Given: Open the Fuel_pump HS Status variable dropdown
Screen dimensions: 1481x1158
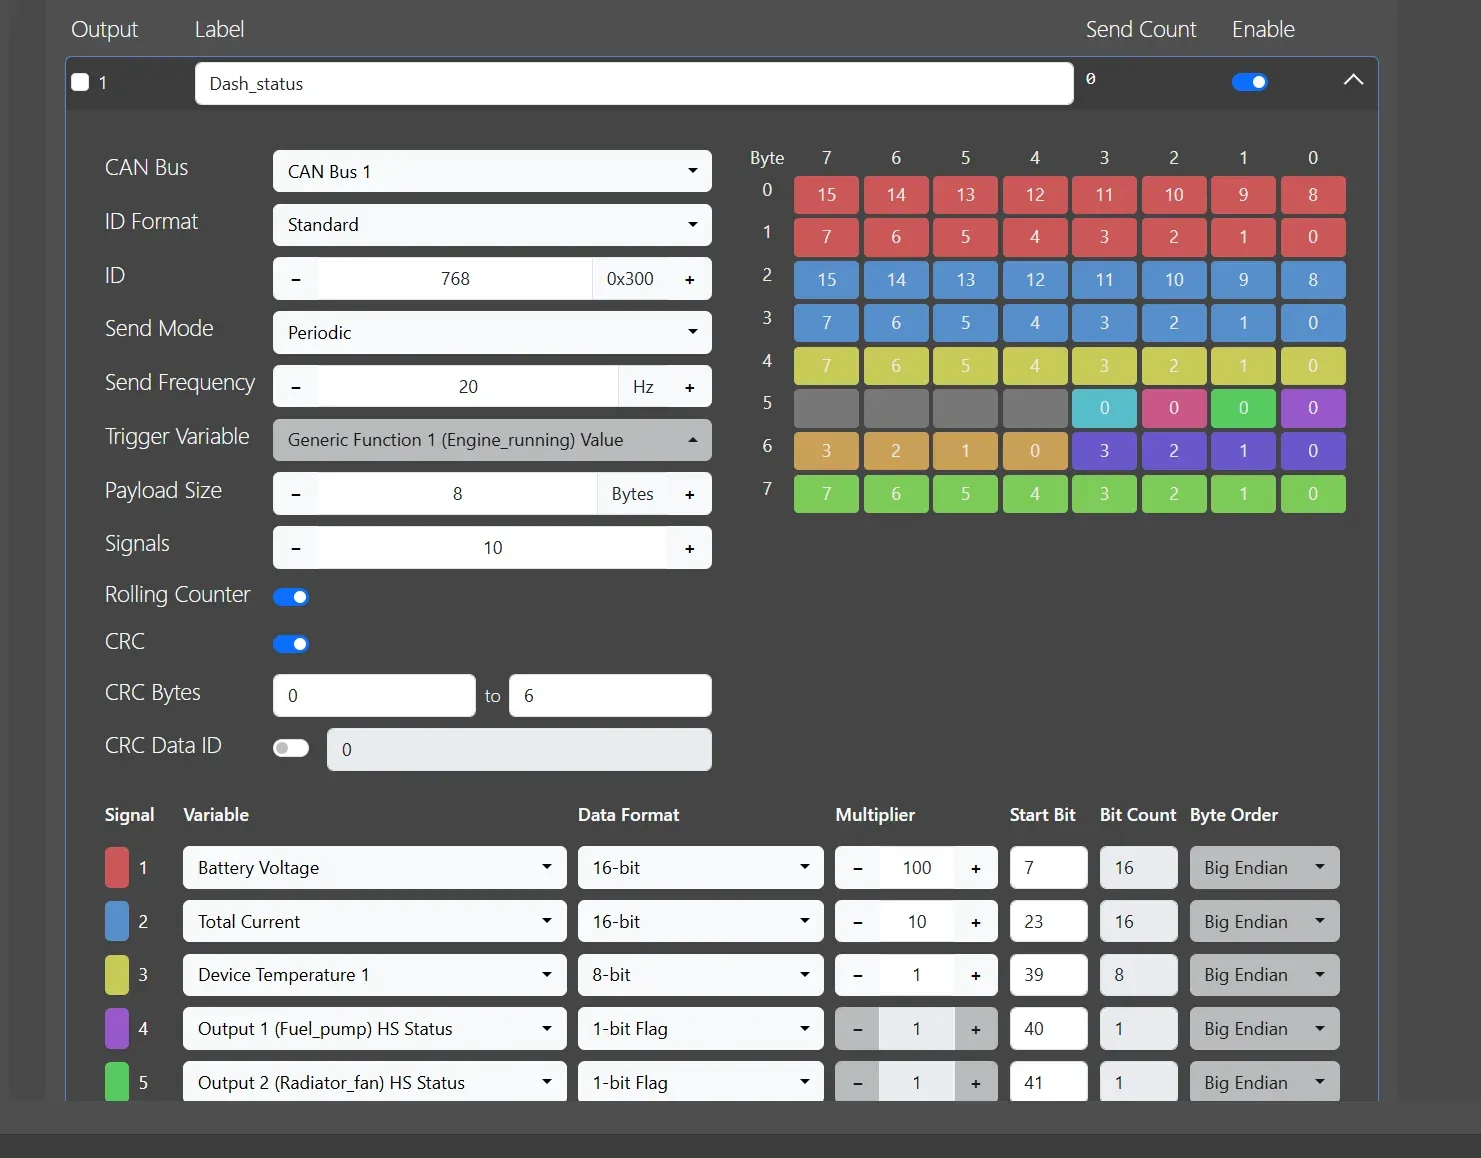Looking at the screenshot, I should point(375,1029).
